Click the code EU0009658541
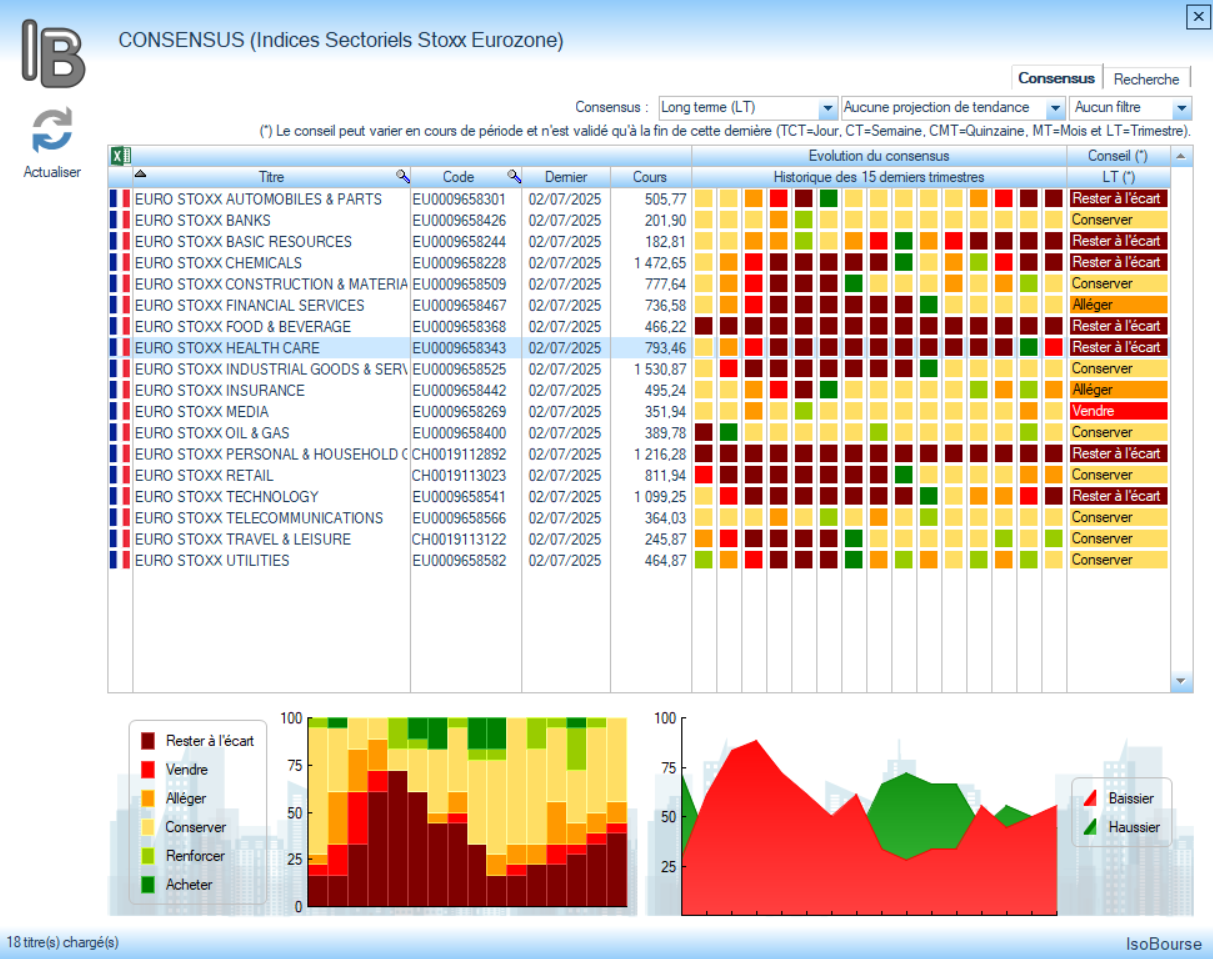 [459, 496]
